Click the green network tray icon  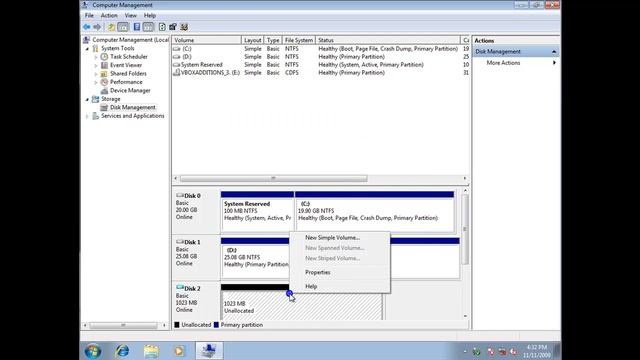(x=476, y=351)
